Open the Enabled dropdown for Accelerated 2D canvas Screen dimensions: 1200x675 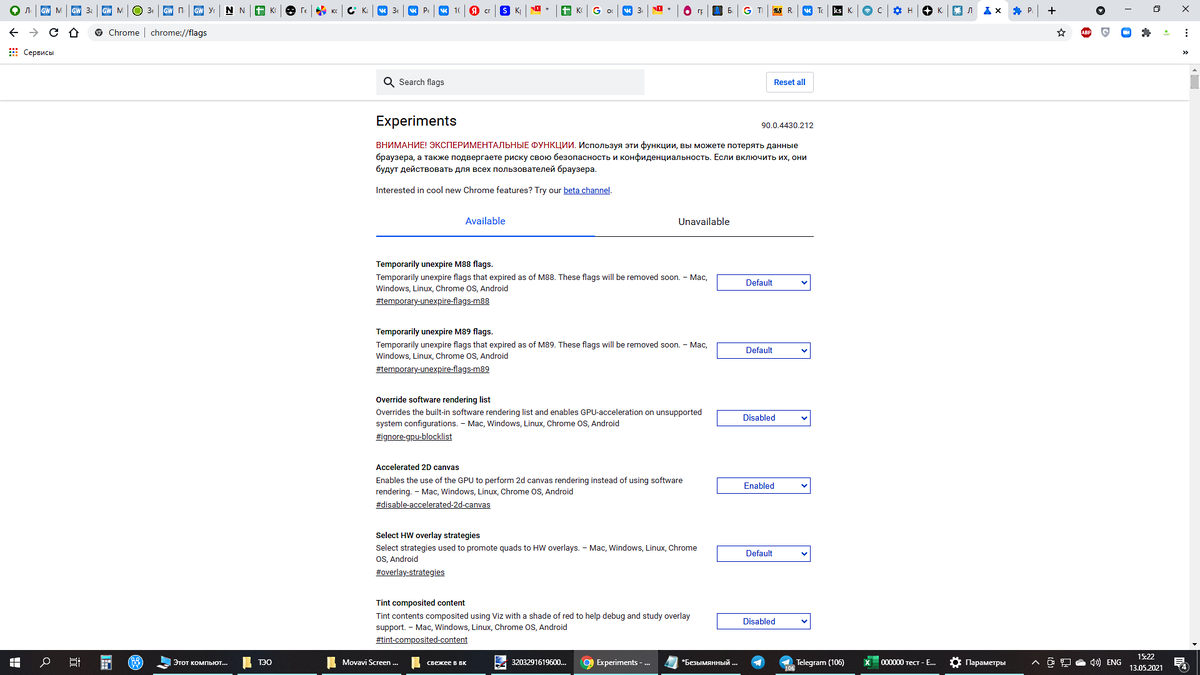(x=763, y=485)
